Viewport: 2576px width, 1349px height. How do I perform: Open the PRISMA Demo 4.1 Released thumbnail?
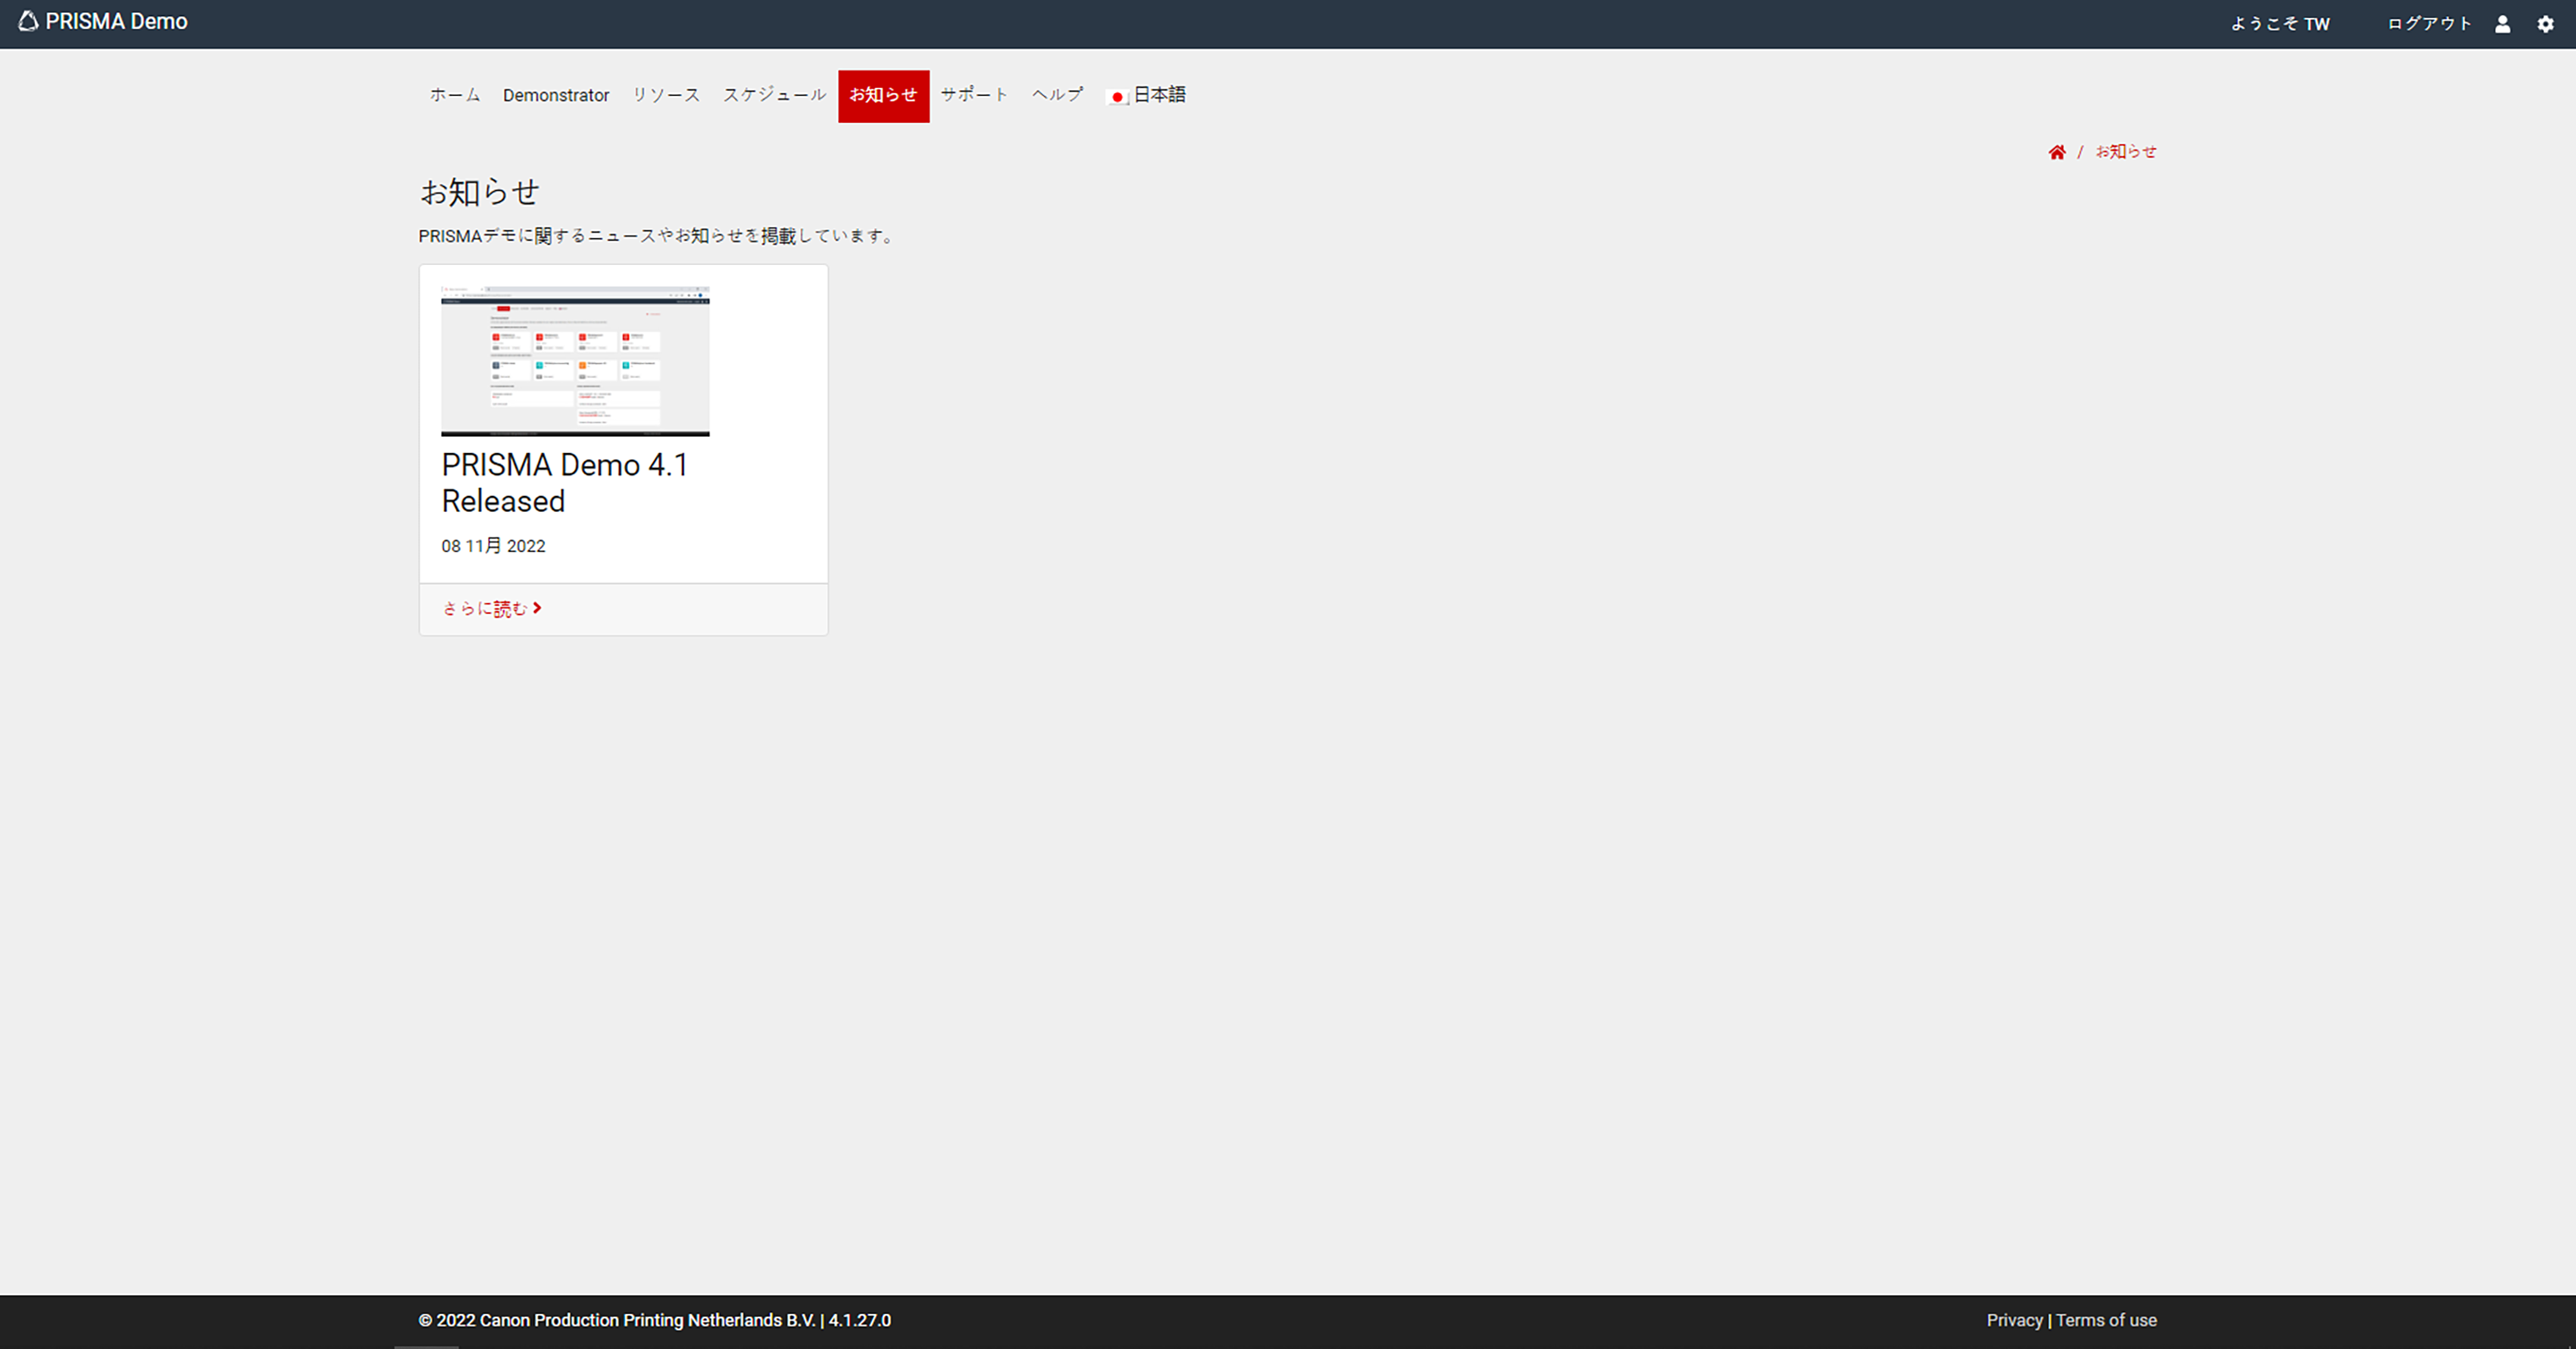coord(575,361)
